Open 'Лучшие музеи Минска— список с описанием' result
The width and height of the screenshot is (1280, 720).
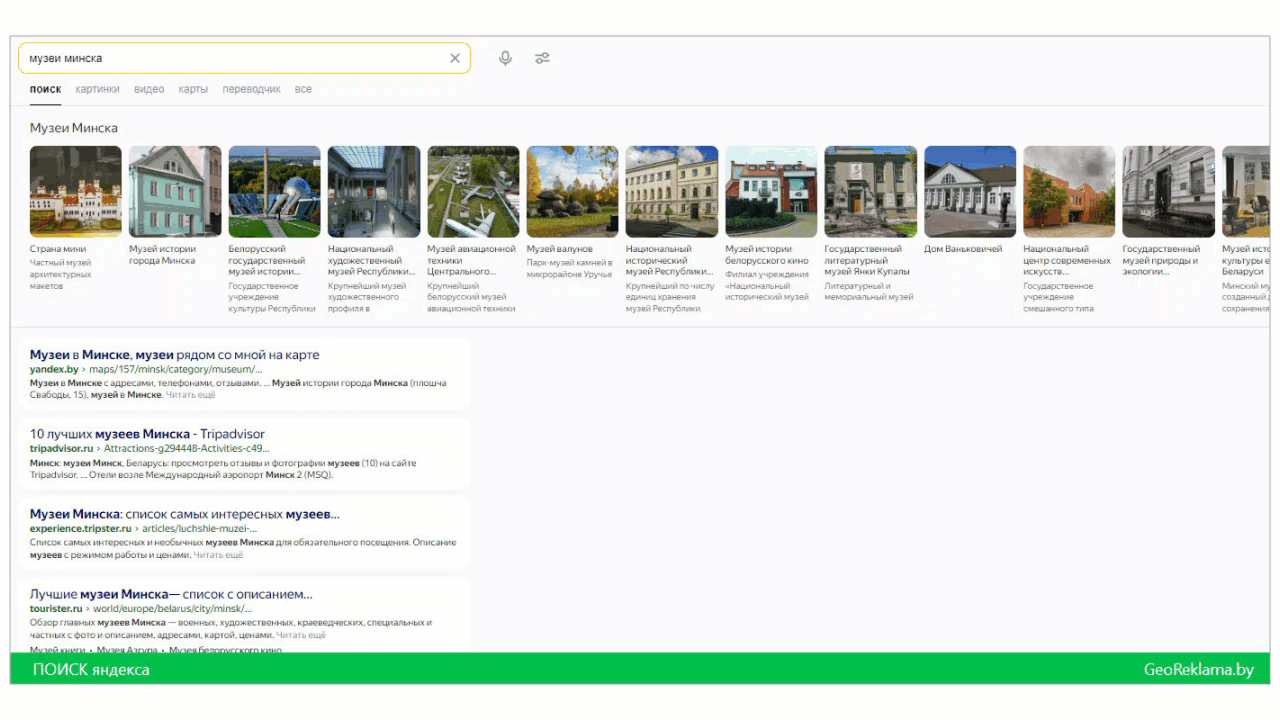[x=171, y=594]
